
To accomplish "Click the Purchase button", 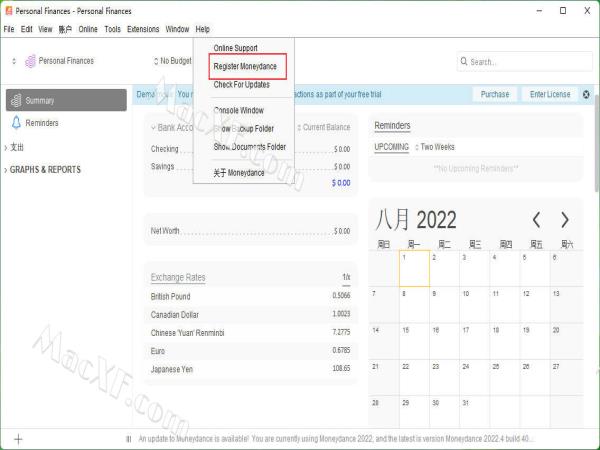I will [x=494, y=94].
